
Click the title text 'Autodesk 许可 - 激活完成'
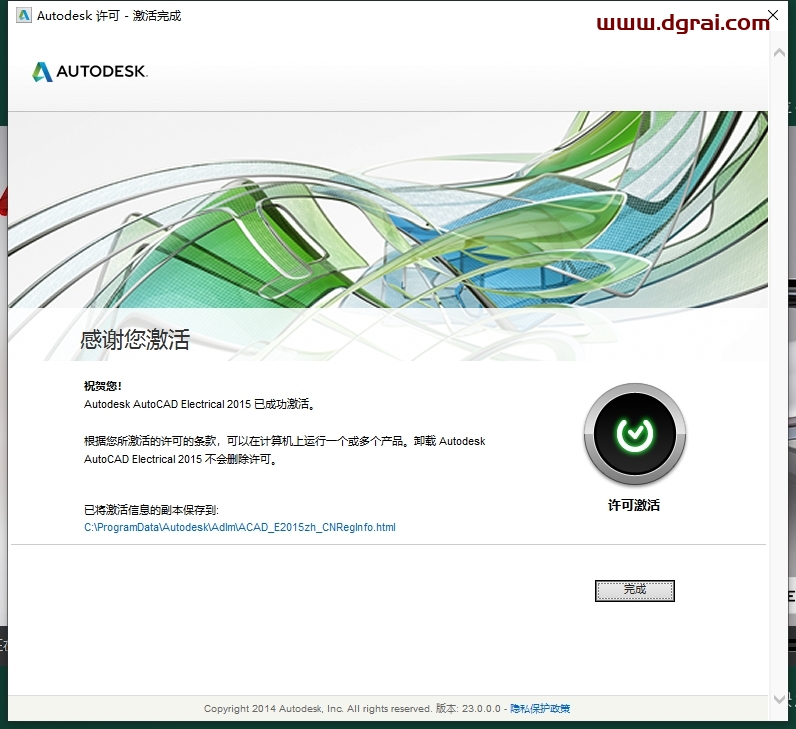coord(109,16)
